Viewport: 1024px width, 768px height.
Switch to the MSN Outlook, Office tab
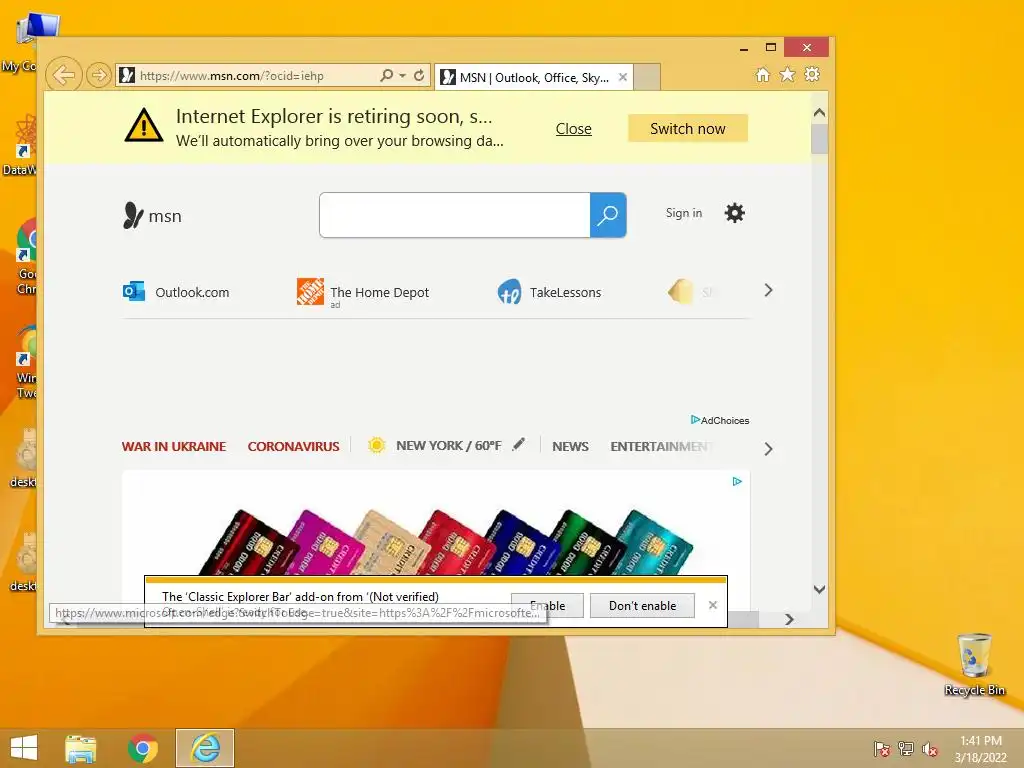(534, 78)
